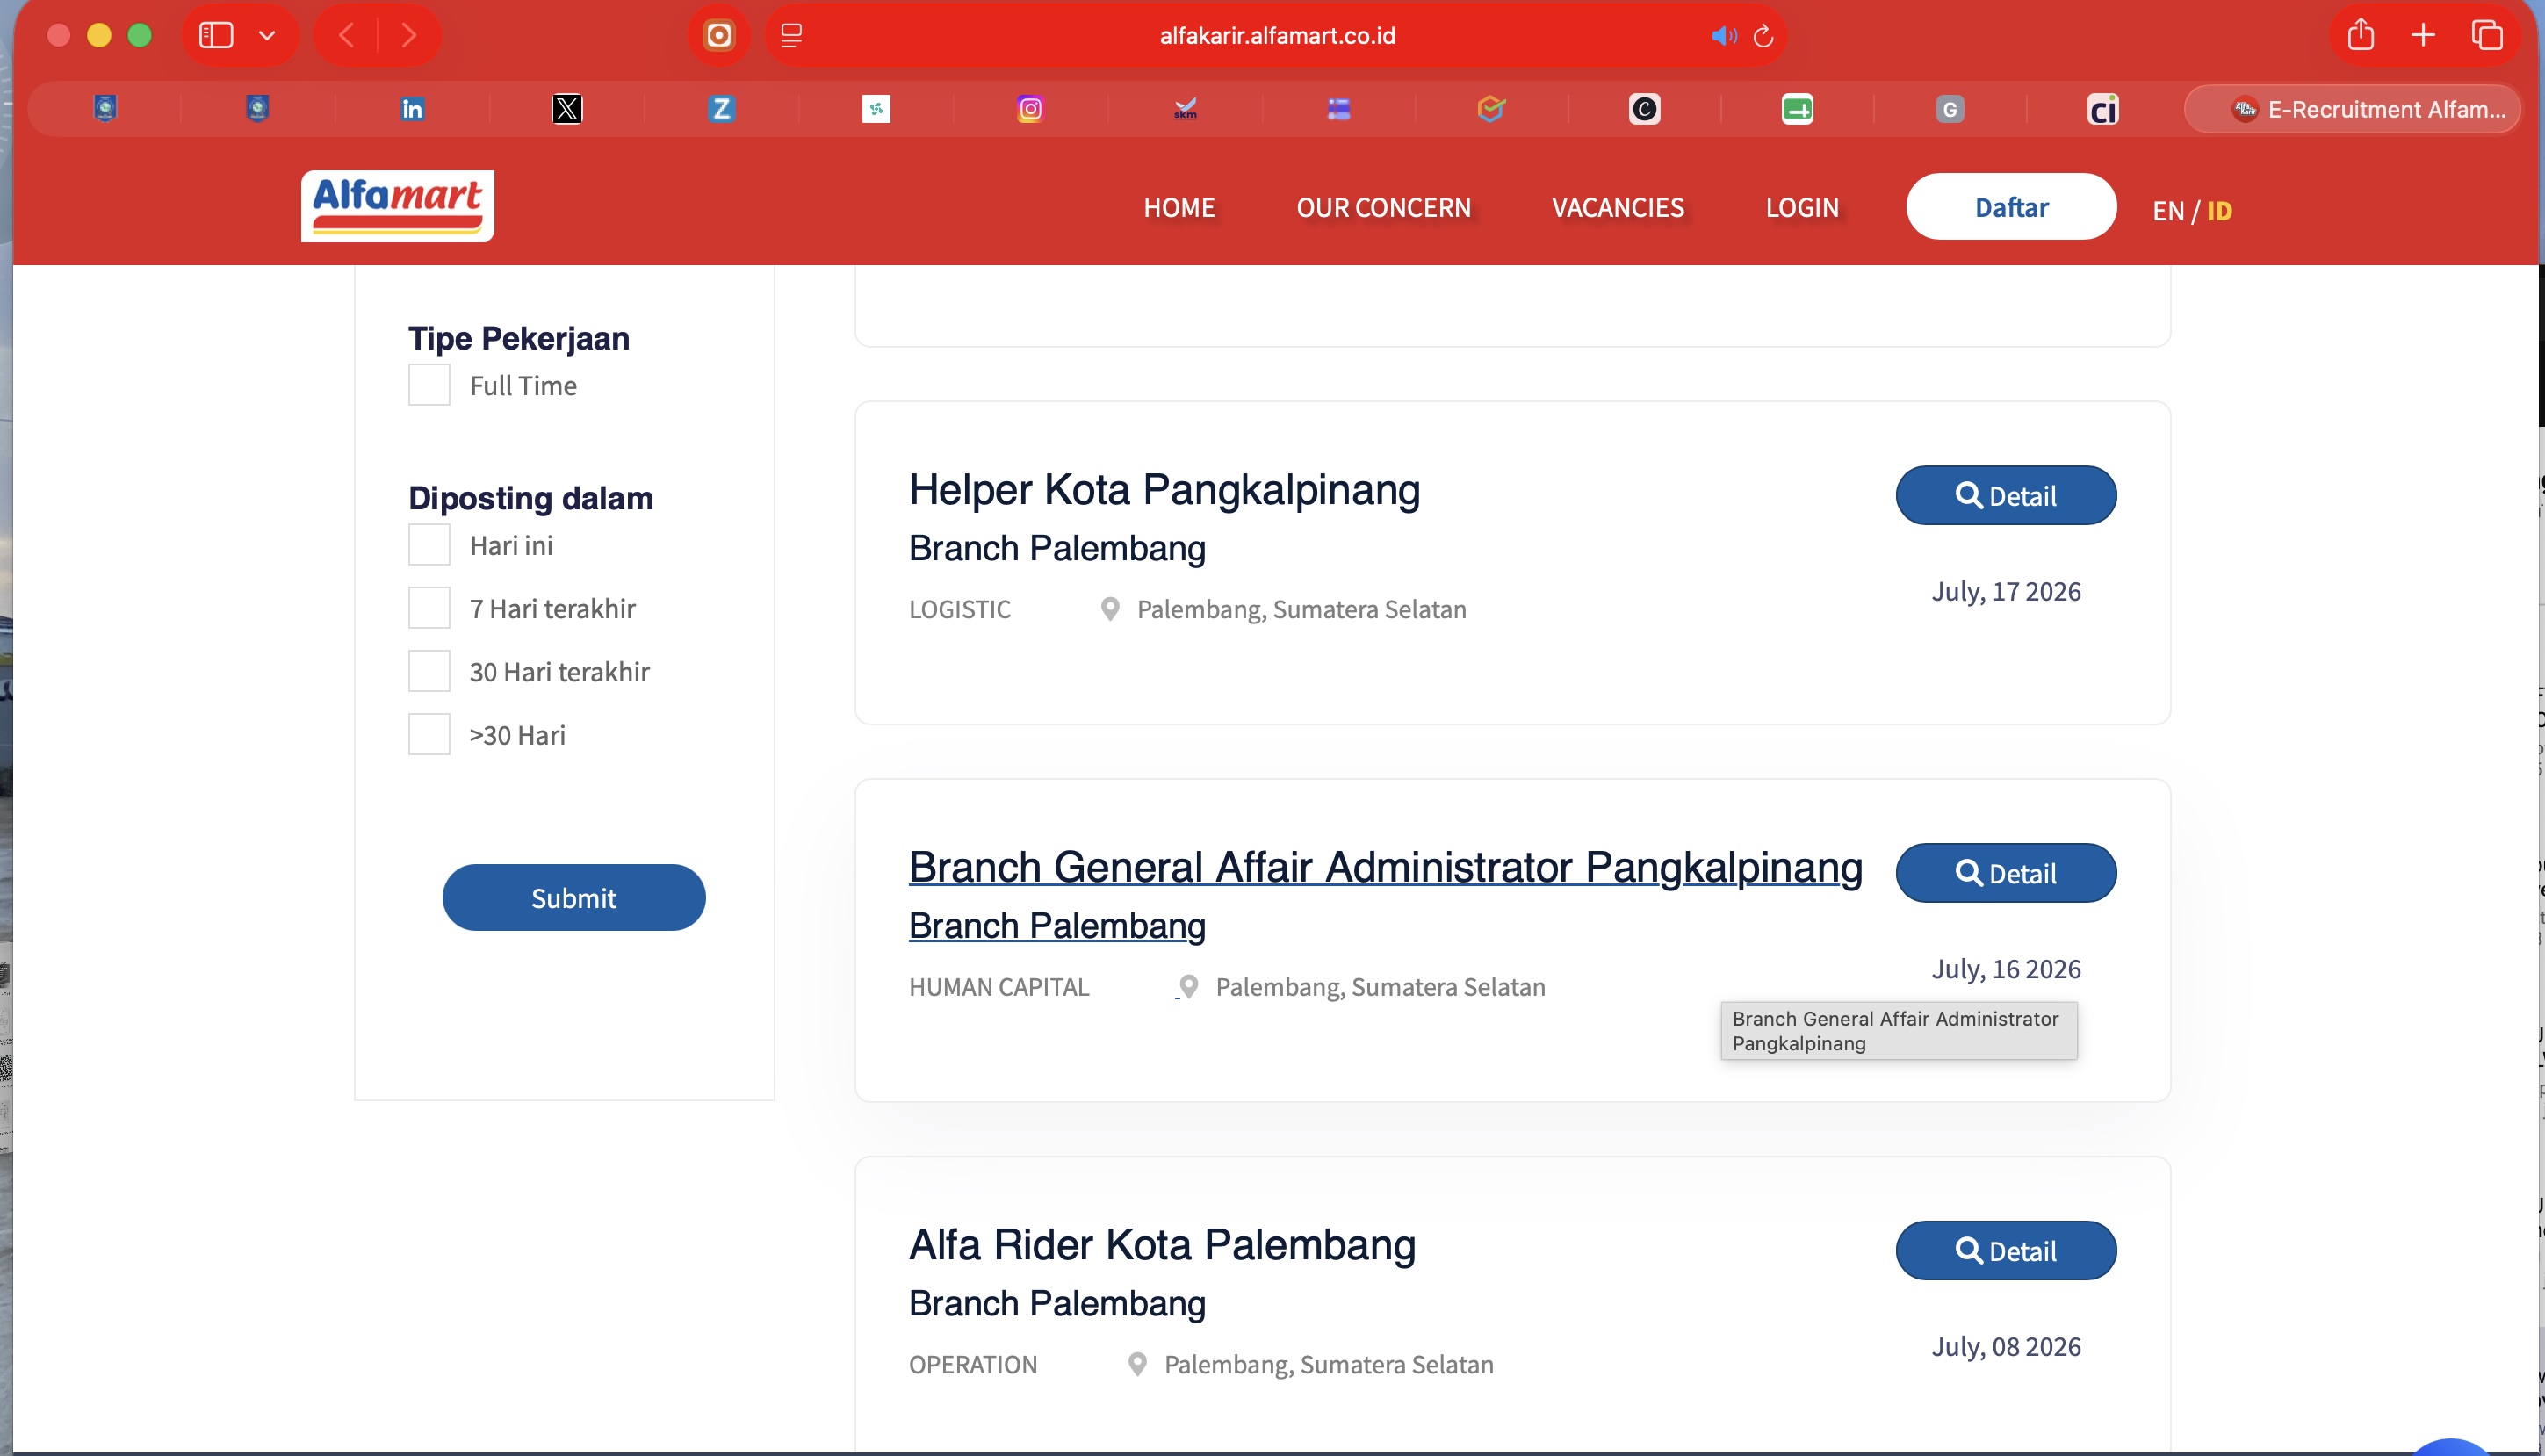Viewport: 2545px width, 1456px height.
Task: Open a new tab with plus icon
Action: (x=2423, y=36)
